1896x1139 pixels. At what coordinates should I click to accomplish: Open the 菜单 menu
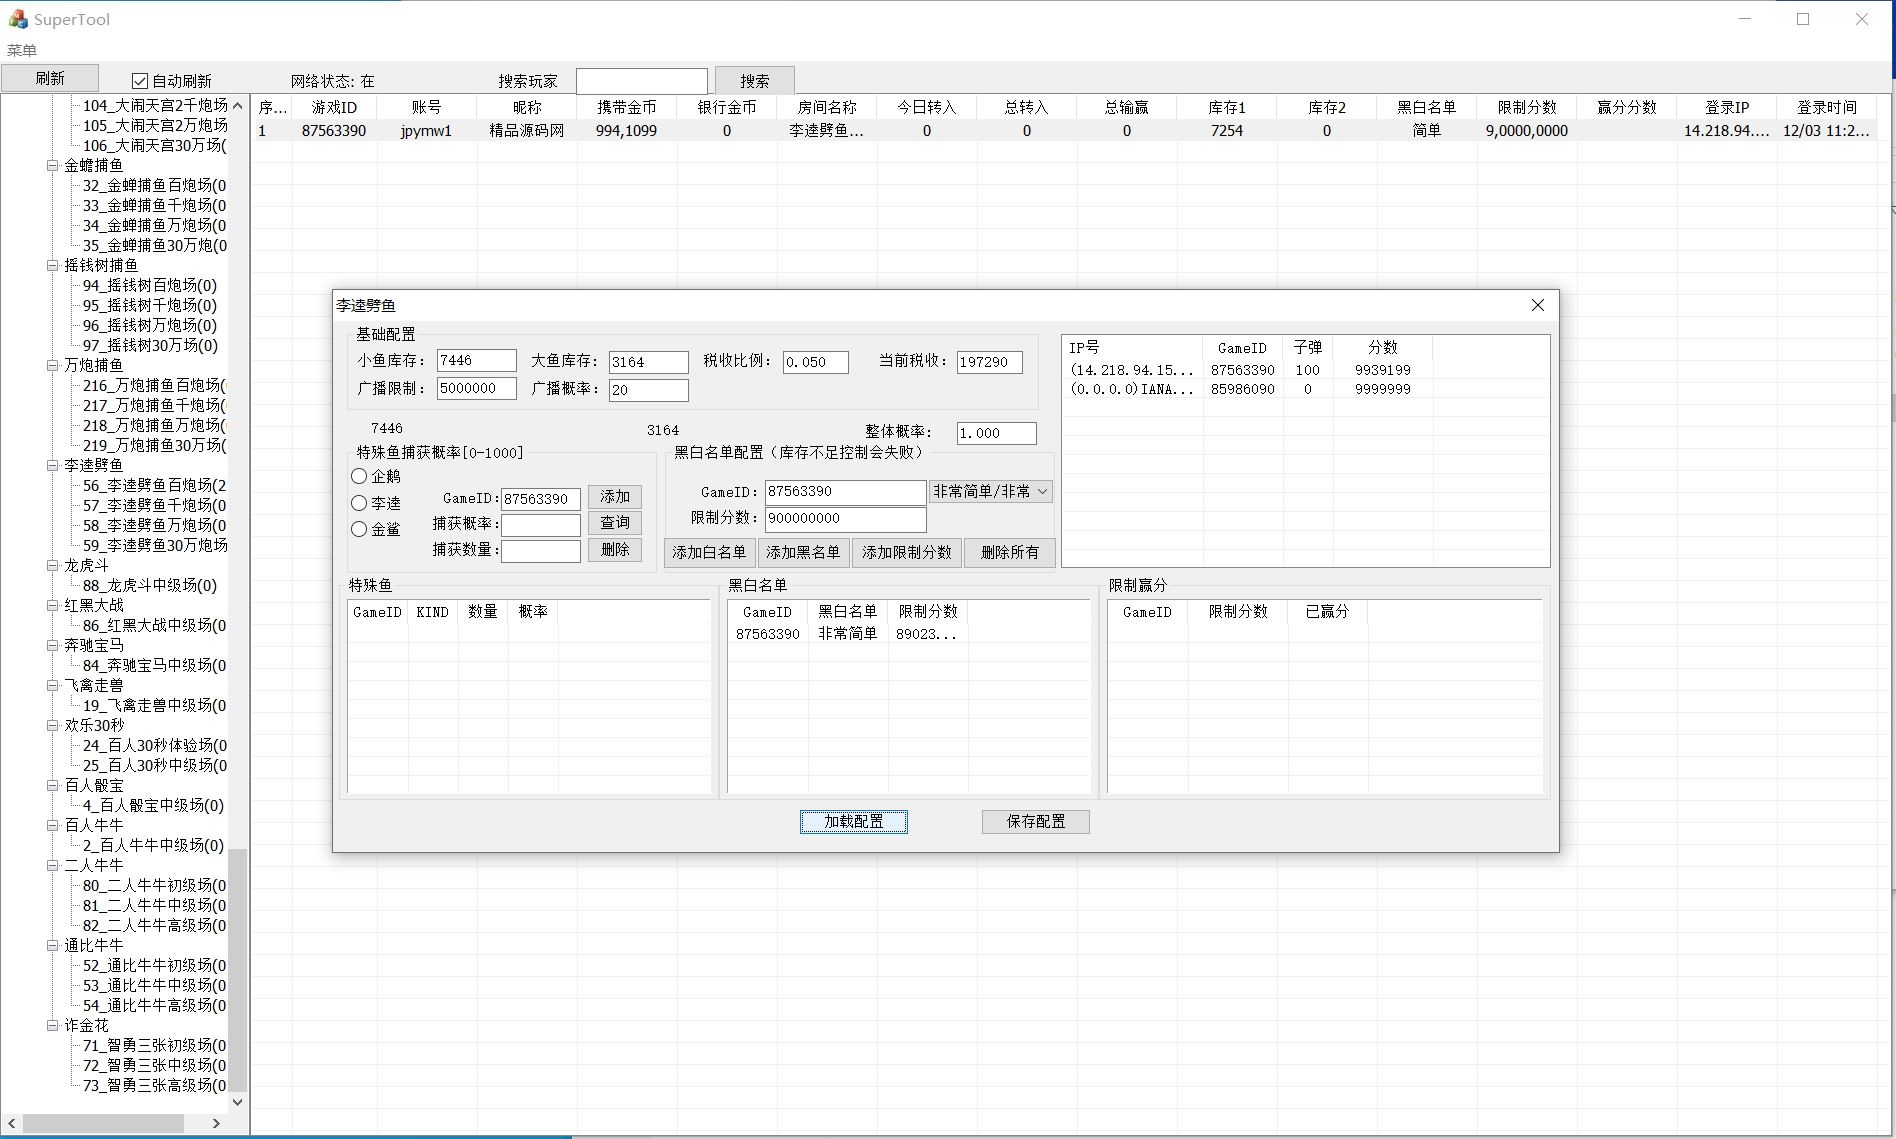pyautogui.click(x=22, y=50)
